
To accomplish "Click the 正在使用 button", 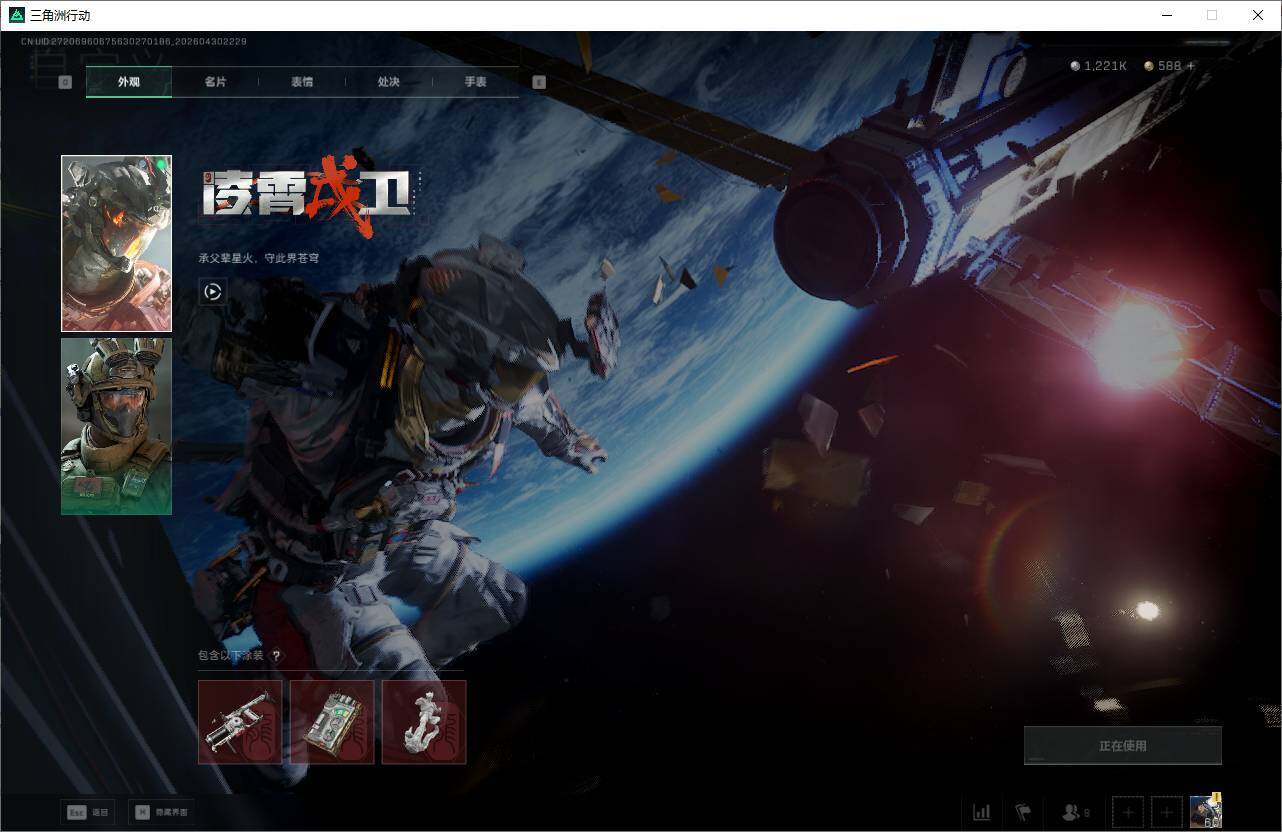I will point(1123,746).
